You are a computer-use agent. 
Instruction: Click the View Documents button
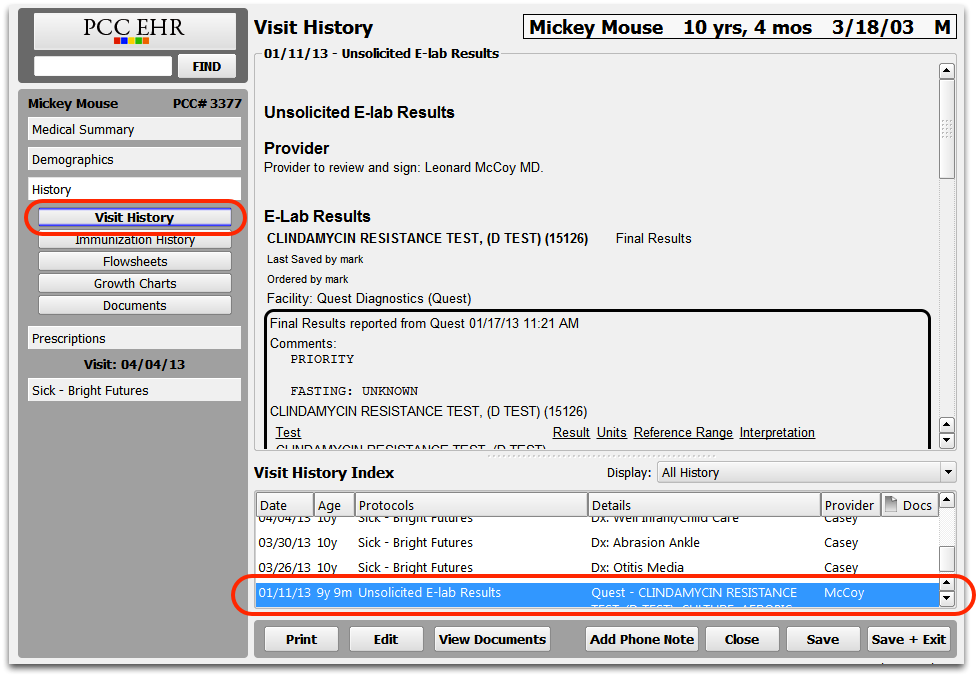click(492, 639)
